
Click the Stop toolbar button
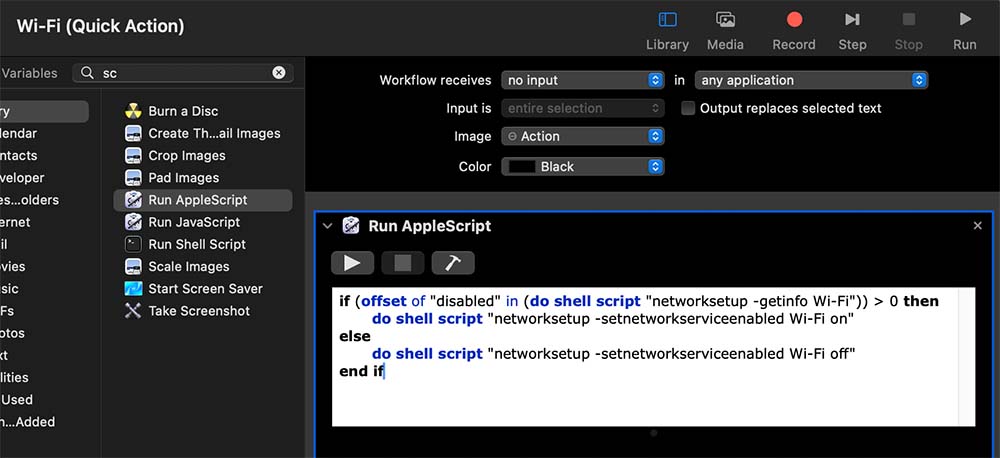[909, 31]
